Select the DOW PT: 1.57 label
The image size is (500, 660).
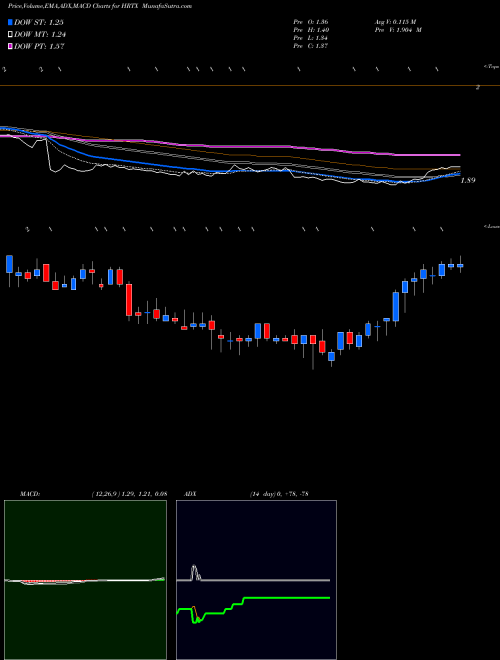39,47
